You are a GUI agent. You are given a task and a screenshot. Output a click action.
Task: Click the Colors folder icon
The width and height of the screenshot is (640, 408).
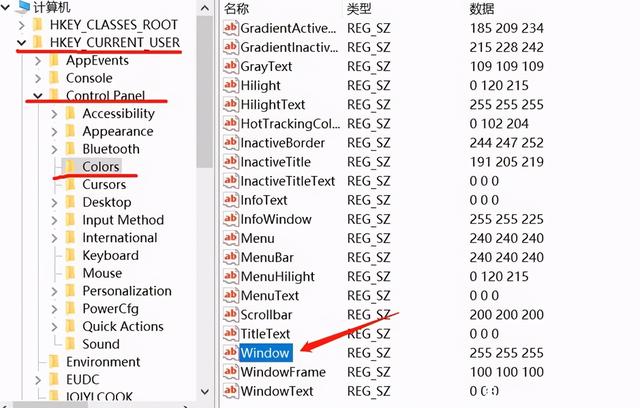(70, 166)
